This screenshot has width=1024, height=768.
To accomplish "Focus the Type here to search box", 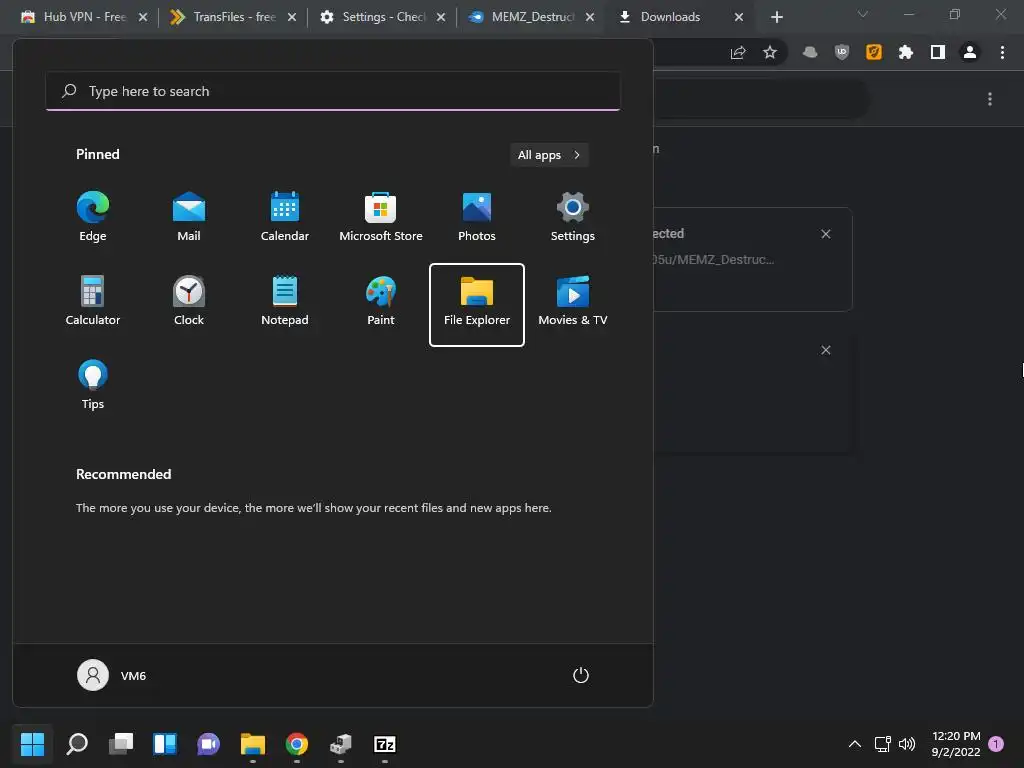I will tap(332, 91).
